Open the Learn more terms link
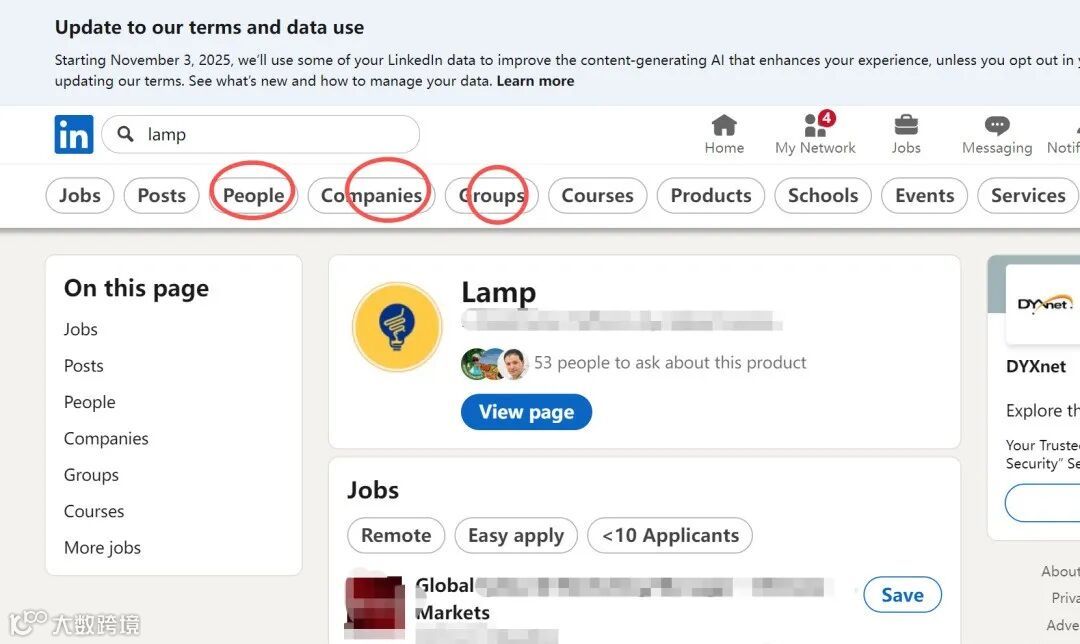Viewport: 1080px width, 644px height. tap(535, 81)
